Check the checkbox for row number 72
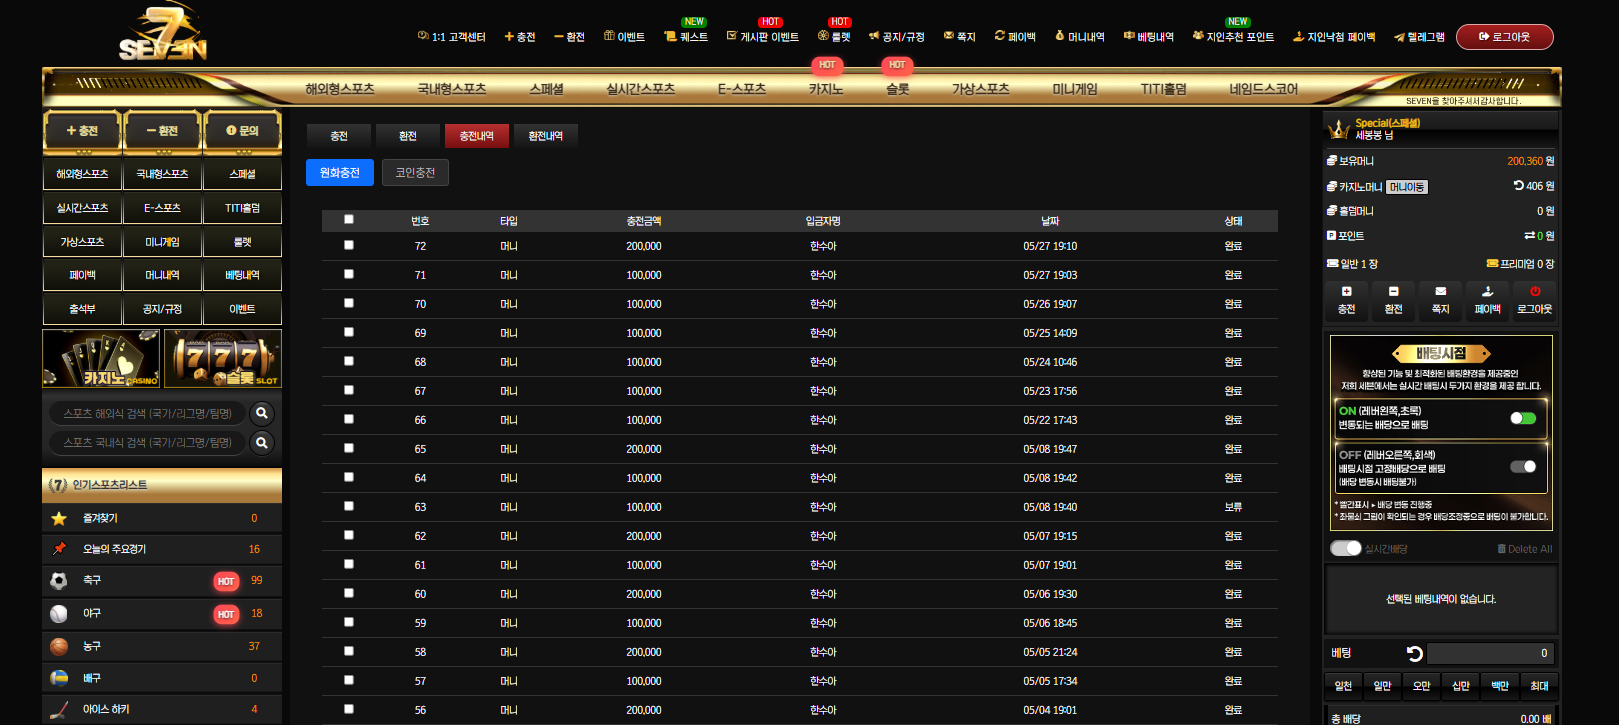The image size is (1619, 725). click(x=349, y=245)
